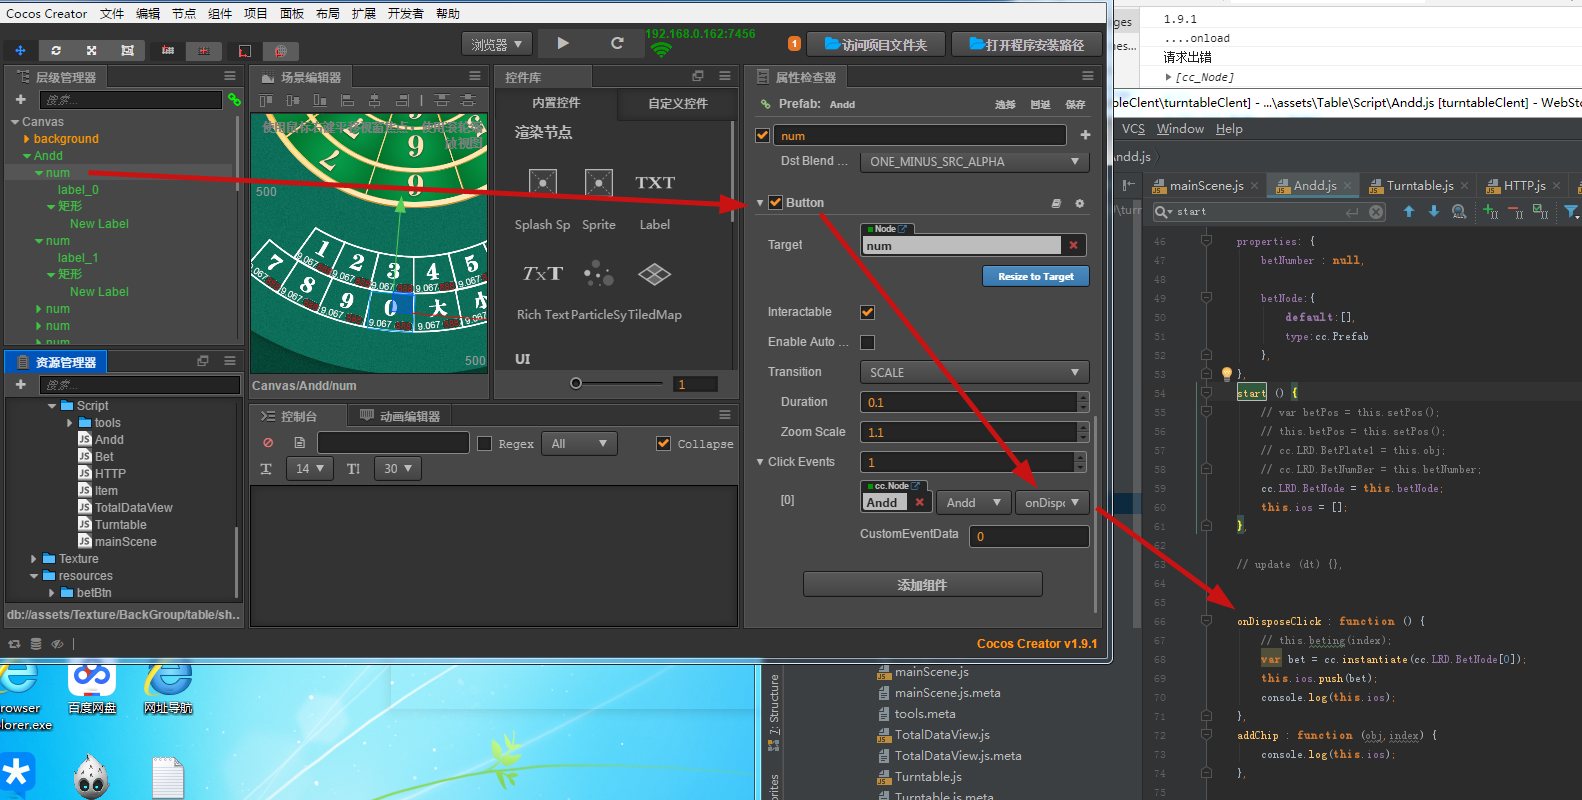Click the plus icon beside the num name field

pyautogui.click(x=1085, y=135)
